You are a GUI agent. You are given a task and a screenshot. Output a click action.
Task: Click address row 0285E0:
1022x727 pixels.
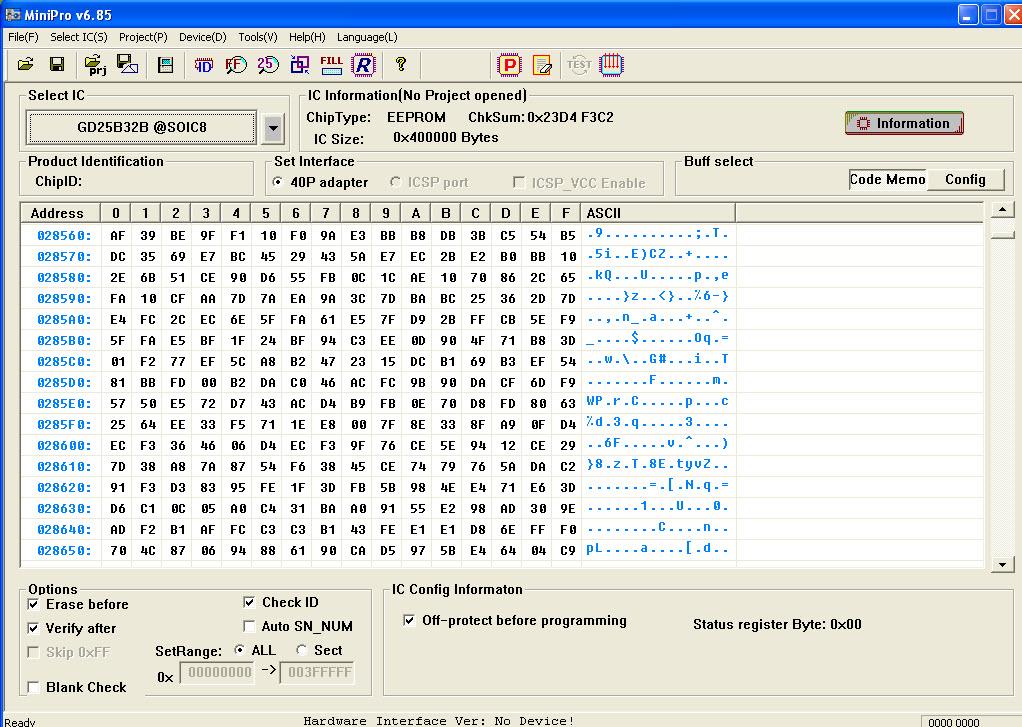tap(65, 404)
